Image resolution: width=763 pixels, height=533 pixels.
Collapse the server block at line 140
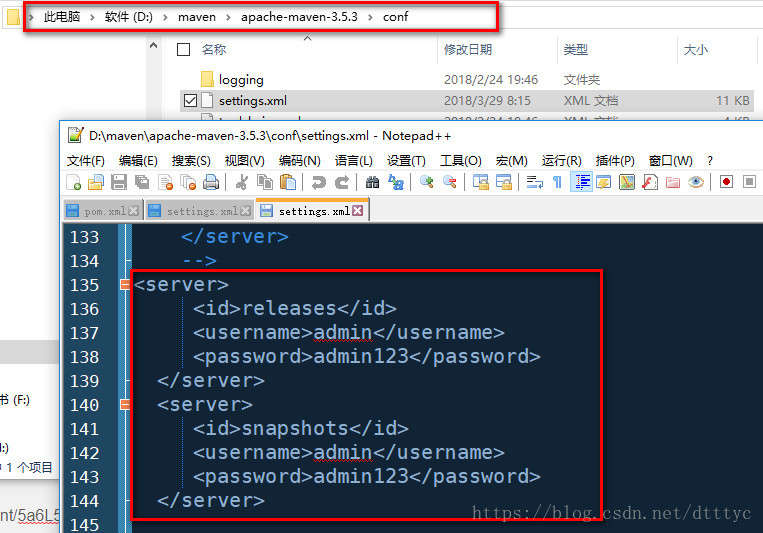125,404
